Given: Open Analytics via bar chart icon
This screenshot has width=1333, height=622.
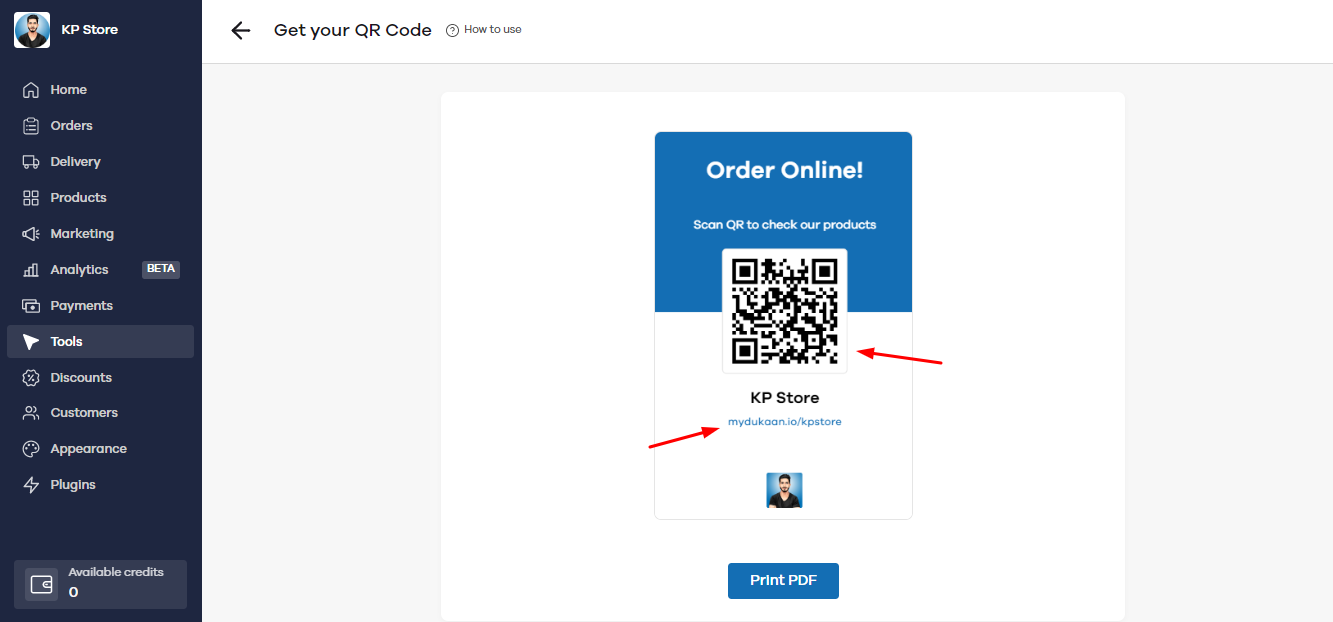Looking at the screenshot, I should pyautogui.click(x=31, y=270).
